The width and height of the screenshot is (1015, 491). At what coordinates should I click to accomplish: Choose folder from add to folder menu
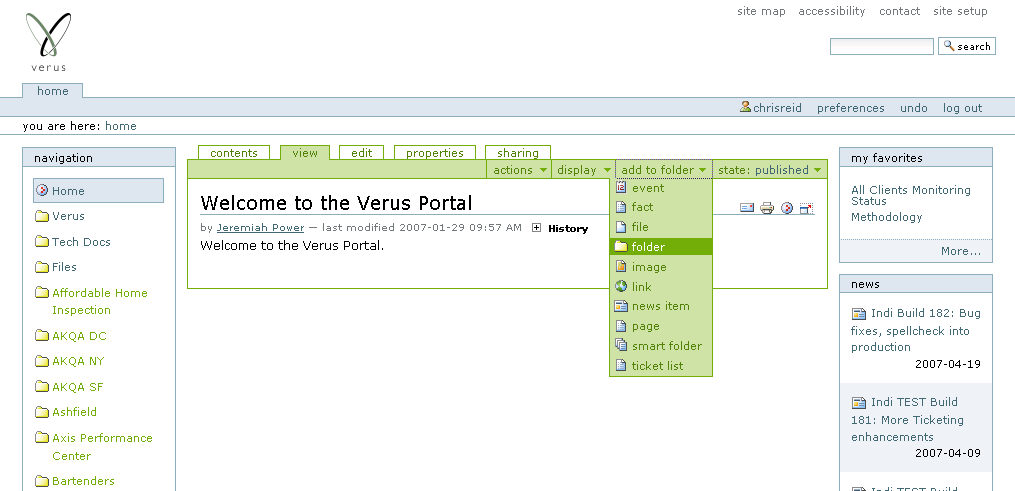point(648,247)
